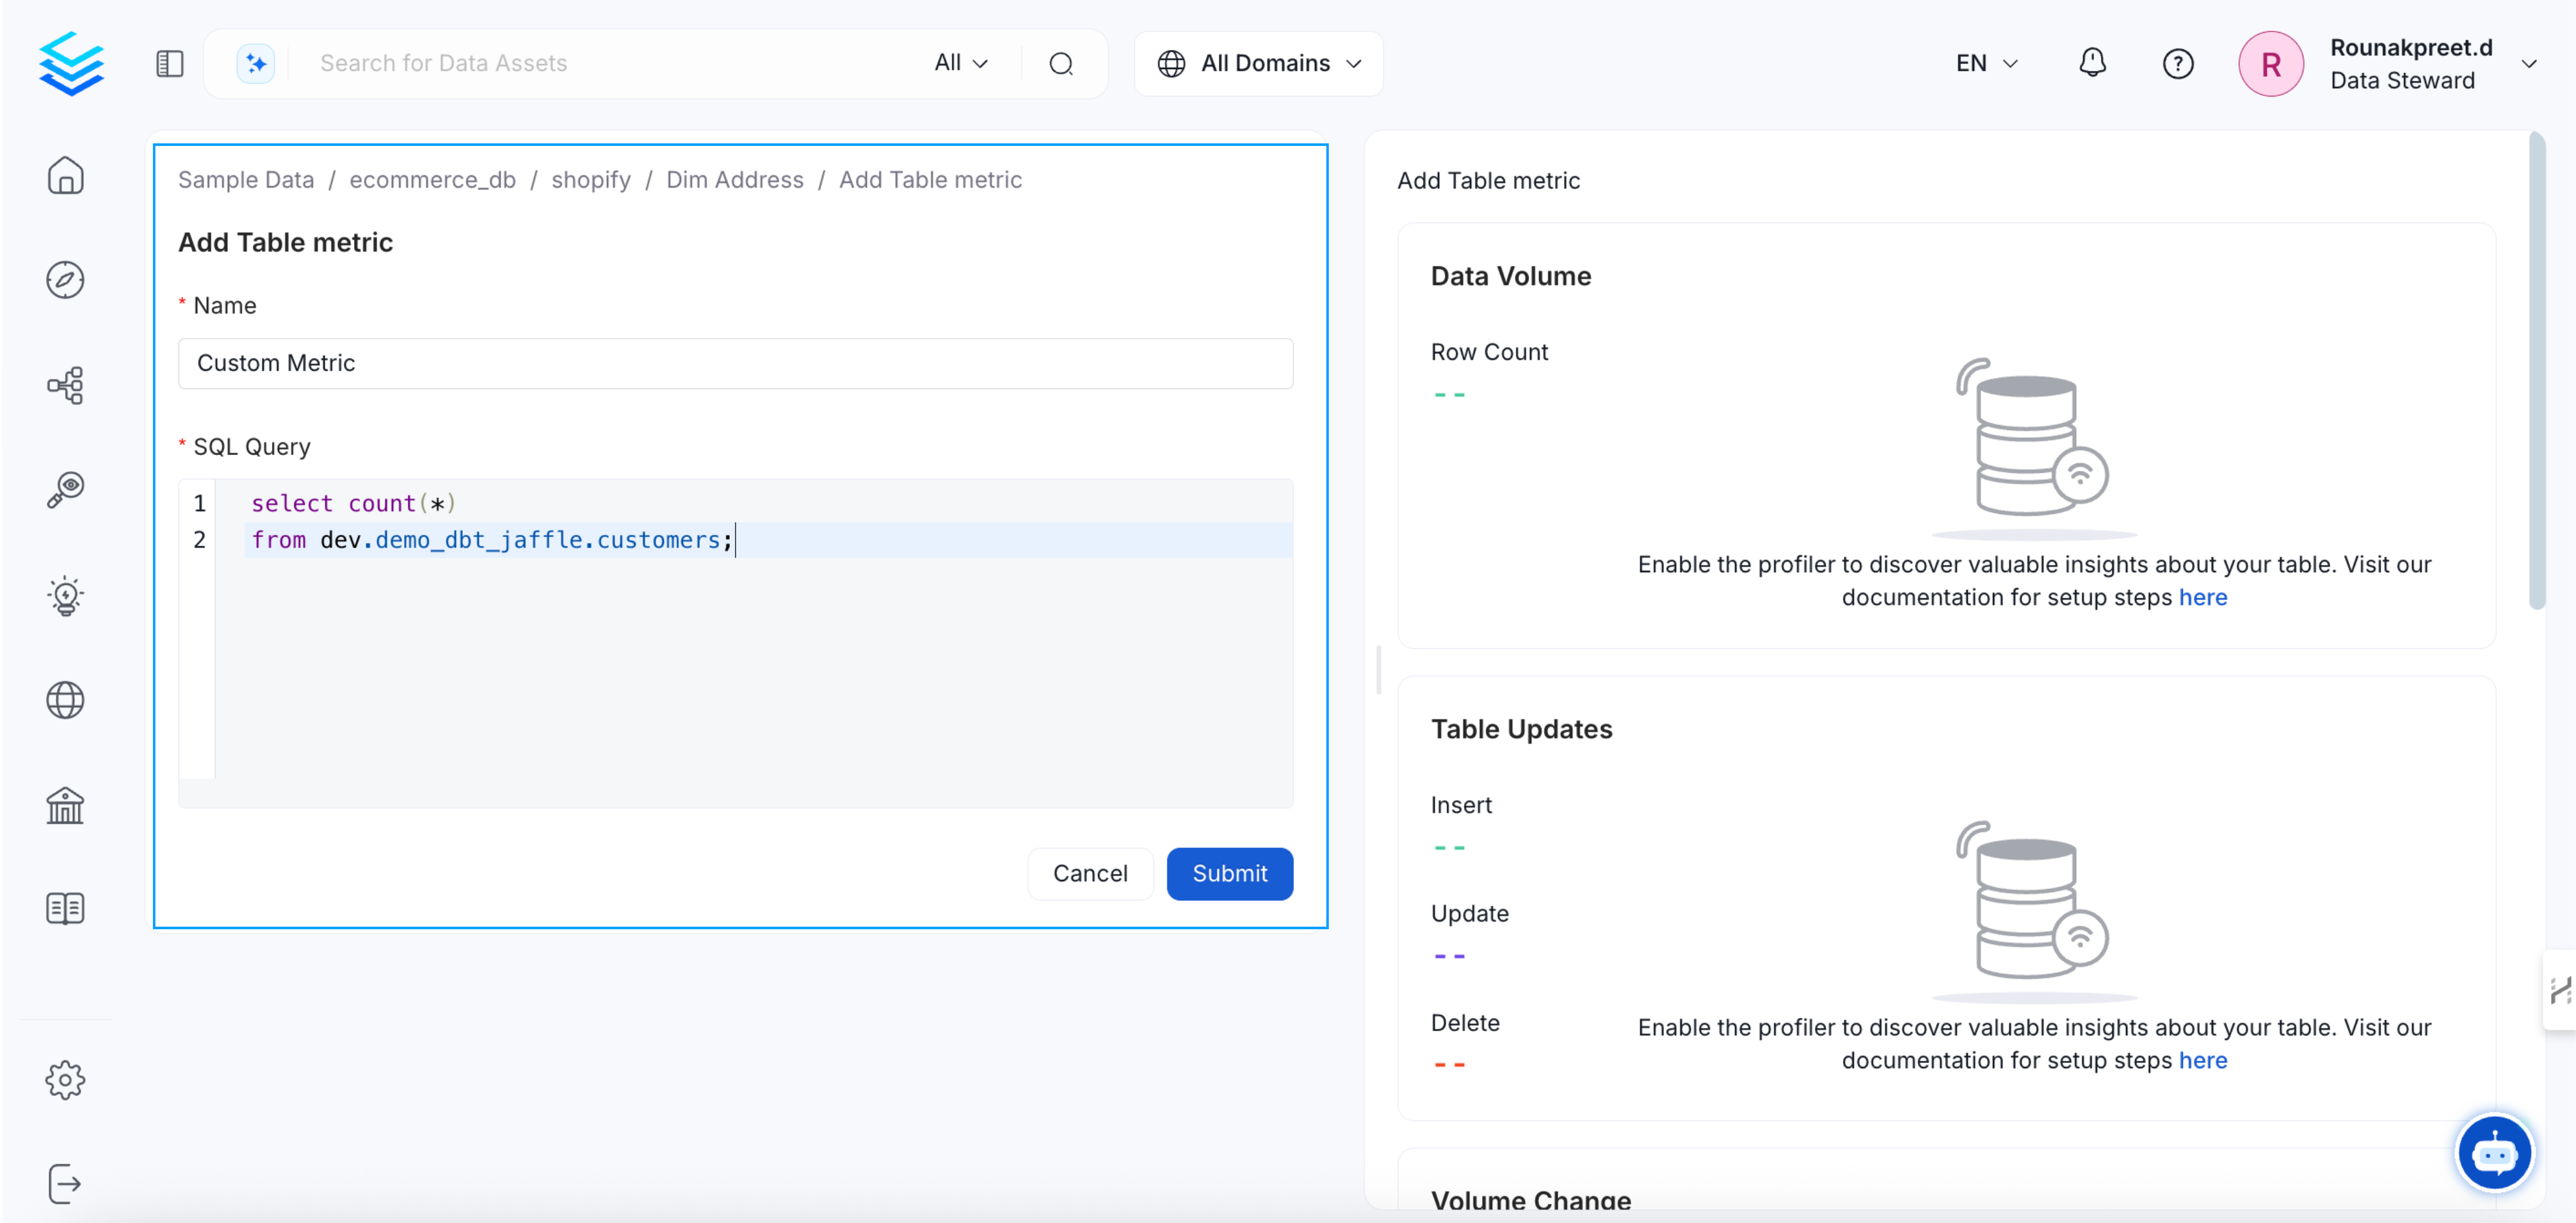Click the notification bell icon
2576x1223 pixels.
[2092, 63]
